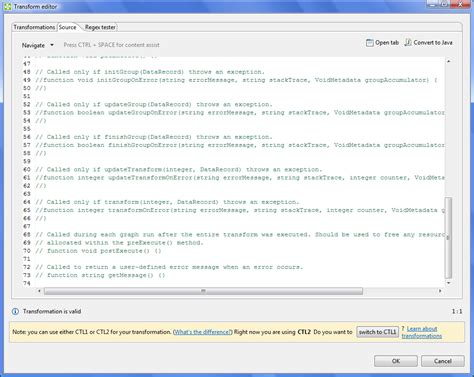Click the vertical scrollbar thumb
The width and height of the screenshot is (474, 377).
[449, 237]
